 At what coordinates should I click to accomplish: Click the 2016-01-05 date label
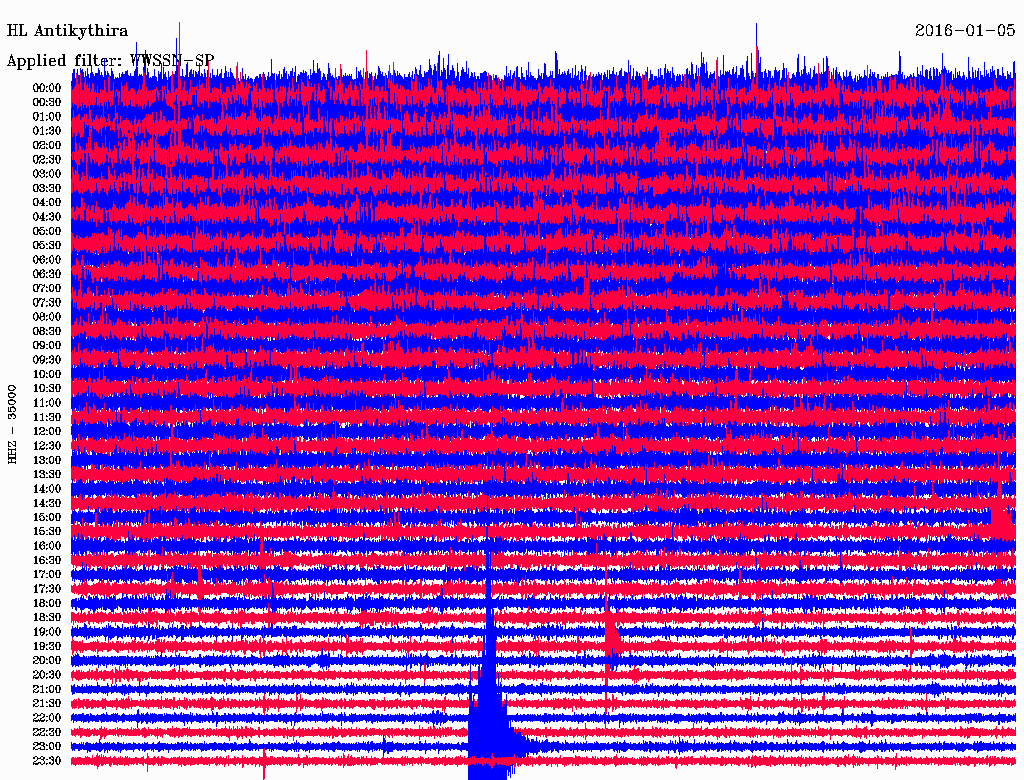click(x=965, y=31)
